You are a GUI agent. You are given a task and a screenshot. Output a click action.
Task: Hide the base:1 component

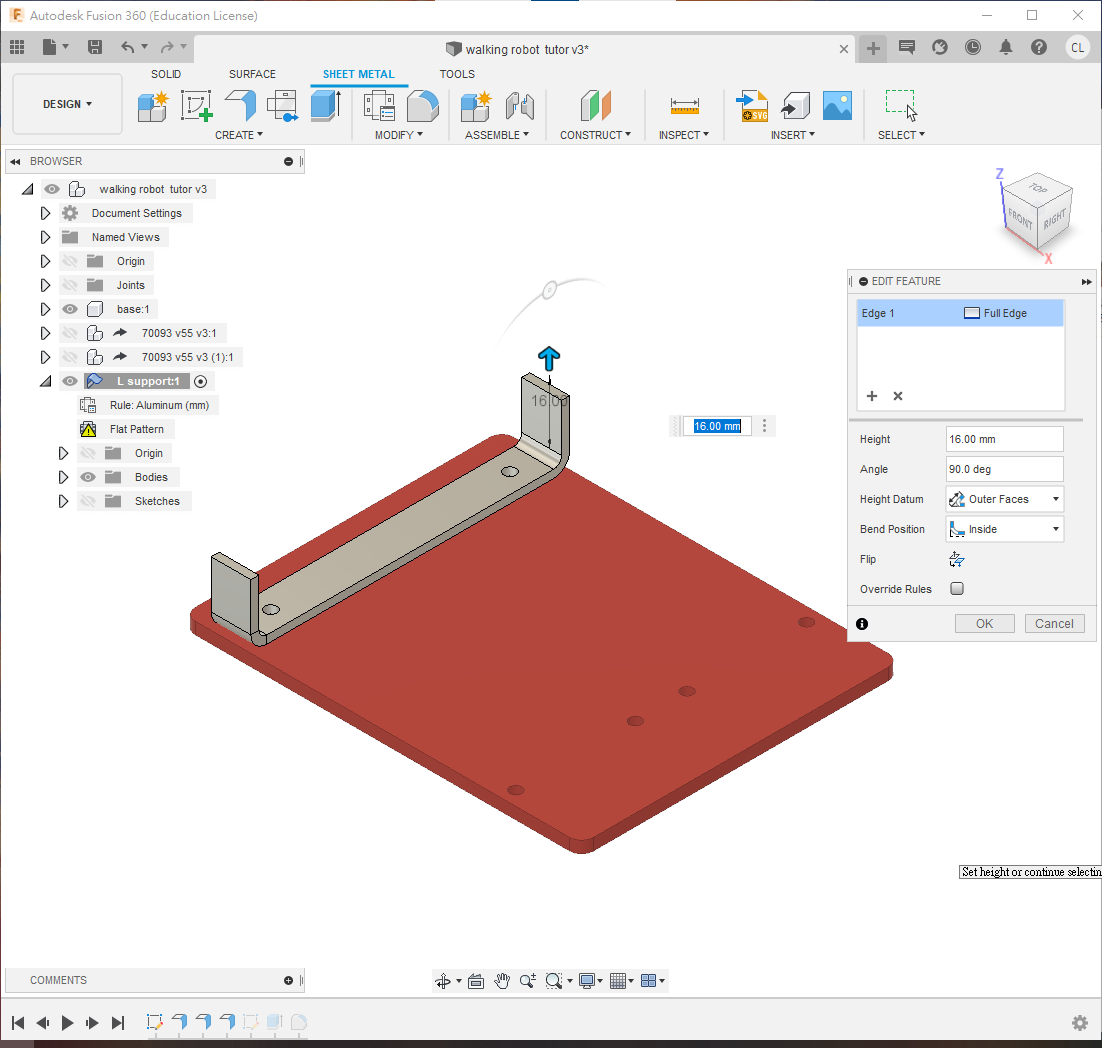70,309
